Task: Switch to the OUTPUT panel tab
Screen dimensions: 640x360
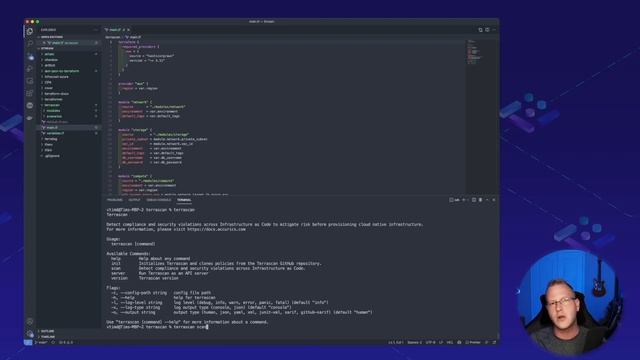Action: click(x=134, y=200)
